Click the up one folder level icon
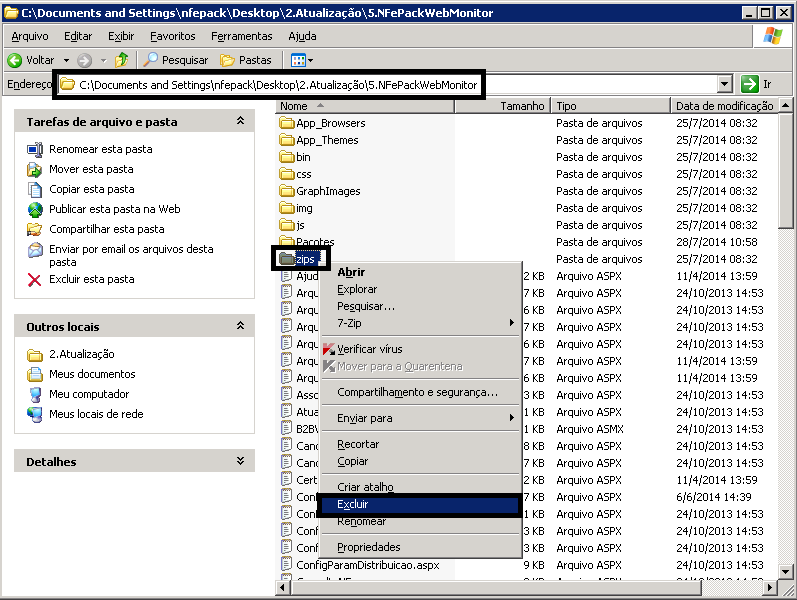This screenshot has height=600, width=797. tap(121, 60)
